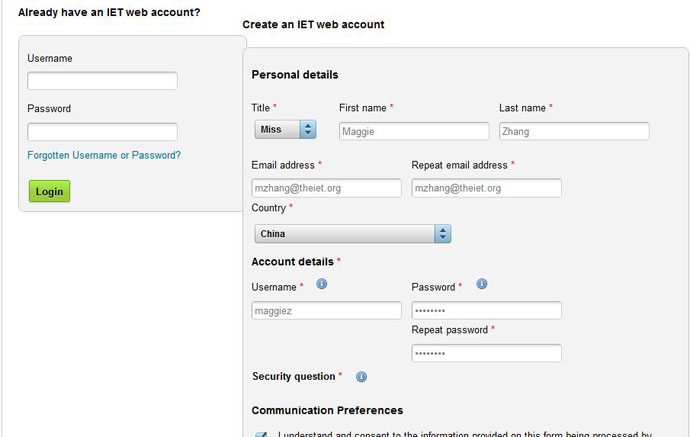Click the Repeat email address field
690x437 pixels.
487,188
